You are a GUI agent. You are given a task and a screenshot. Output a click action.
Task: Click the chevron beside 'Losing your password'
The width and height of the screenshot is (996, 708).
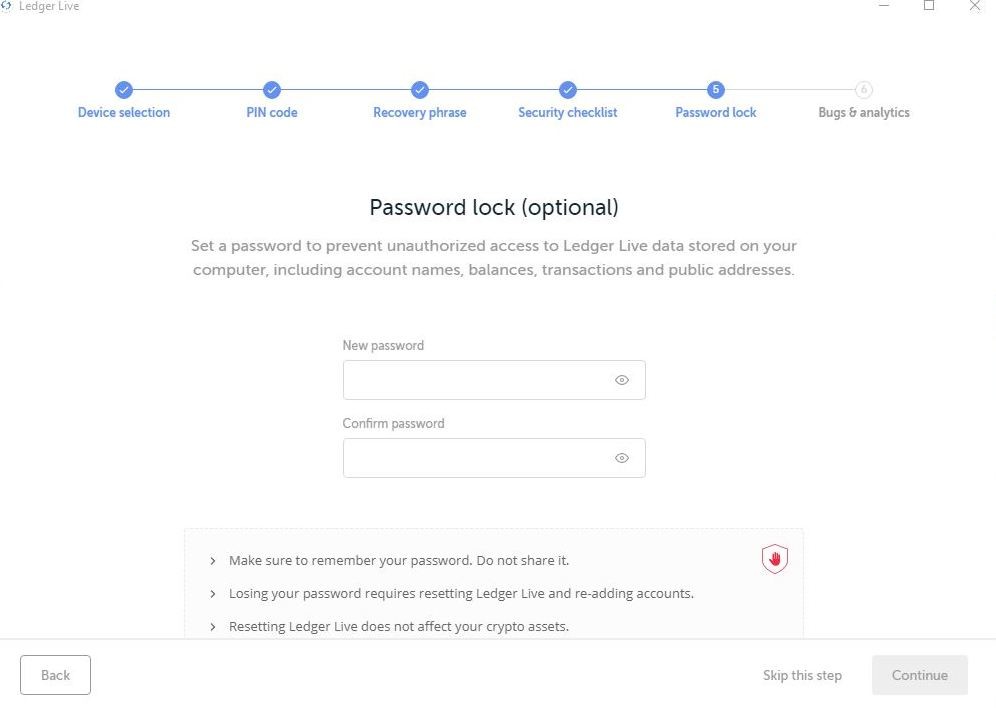point(213,594)
